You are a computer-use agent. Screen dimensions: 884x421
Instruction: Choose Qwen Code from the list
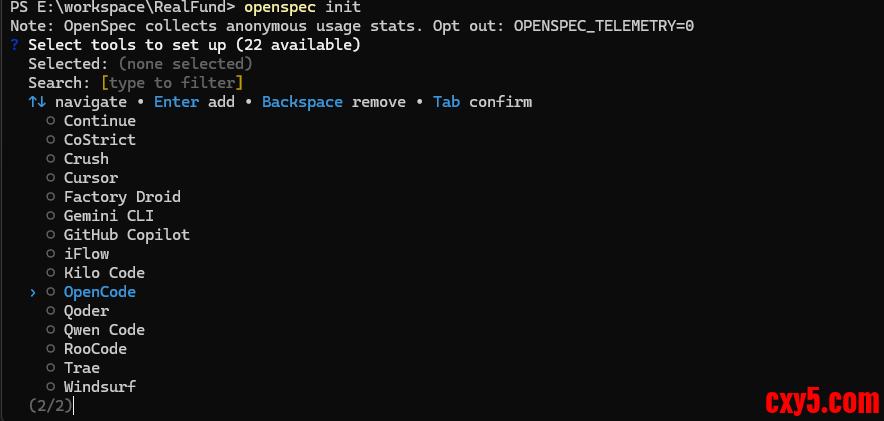coord(104,330)
